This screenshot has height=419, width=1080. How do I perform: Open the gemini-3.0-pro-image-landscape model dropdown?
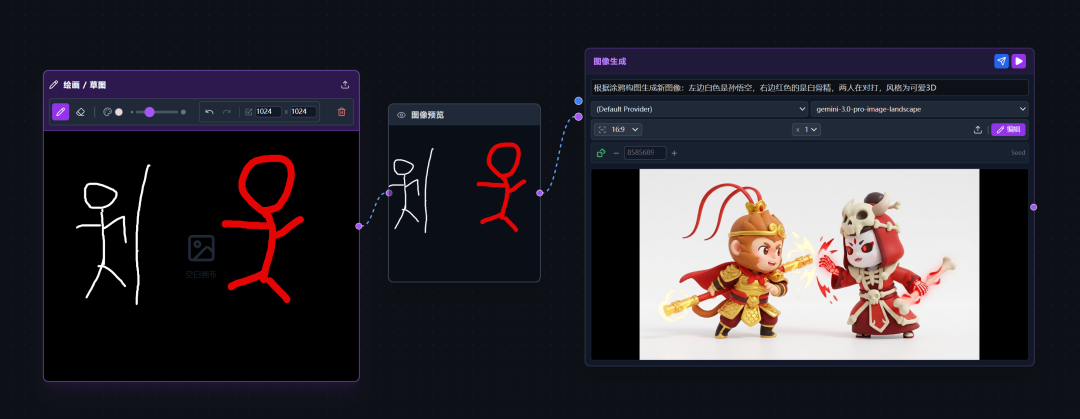(x=920, y=109)
